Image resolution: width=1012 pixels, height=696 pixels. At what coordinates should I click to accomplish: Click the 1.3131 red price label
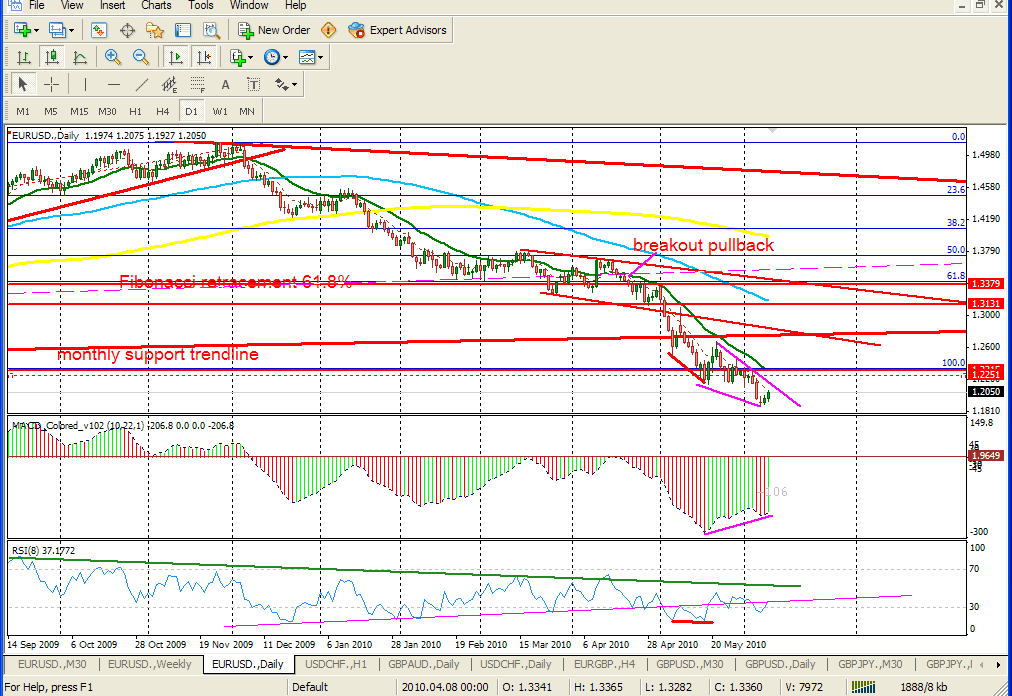tap(985, 303)
